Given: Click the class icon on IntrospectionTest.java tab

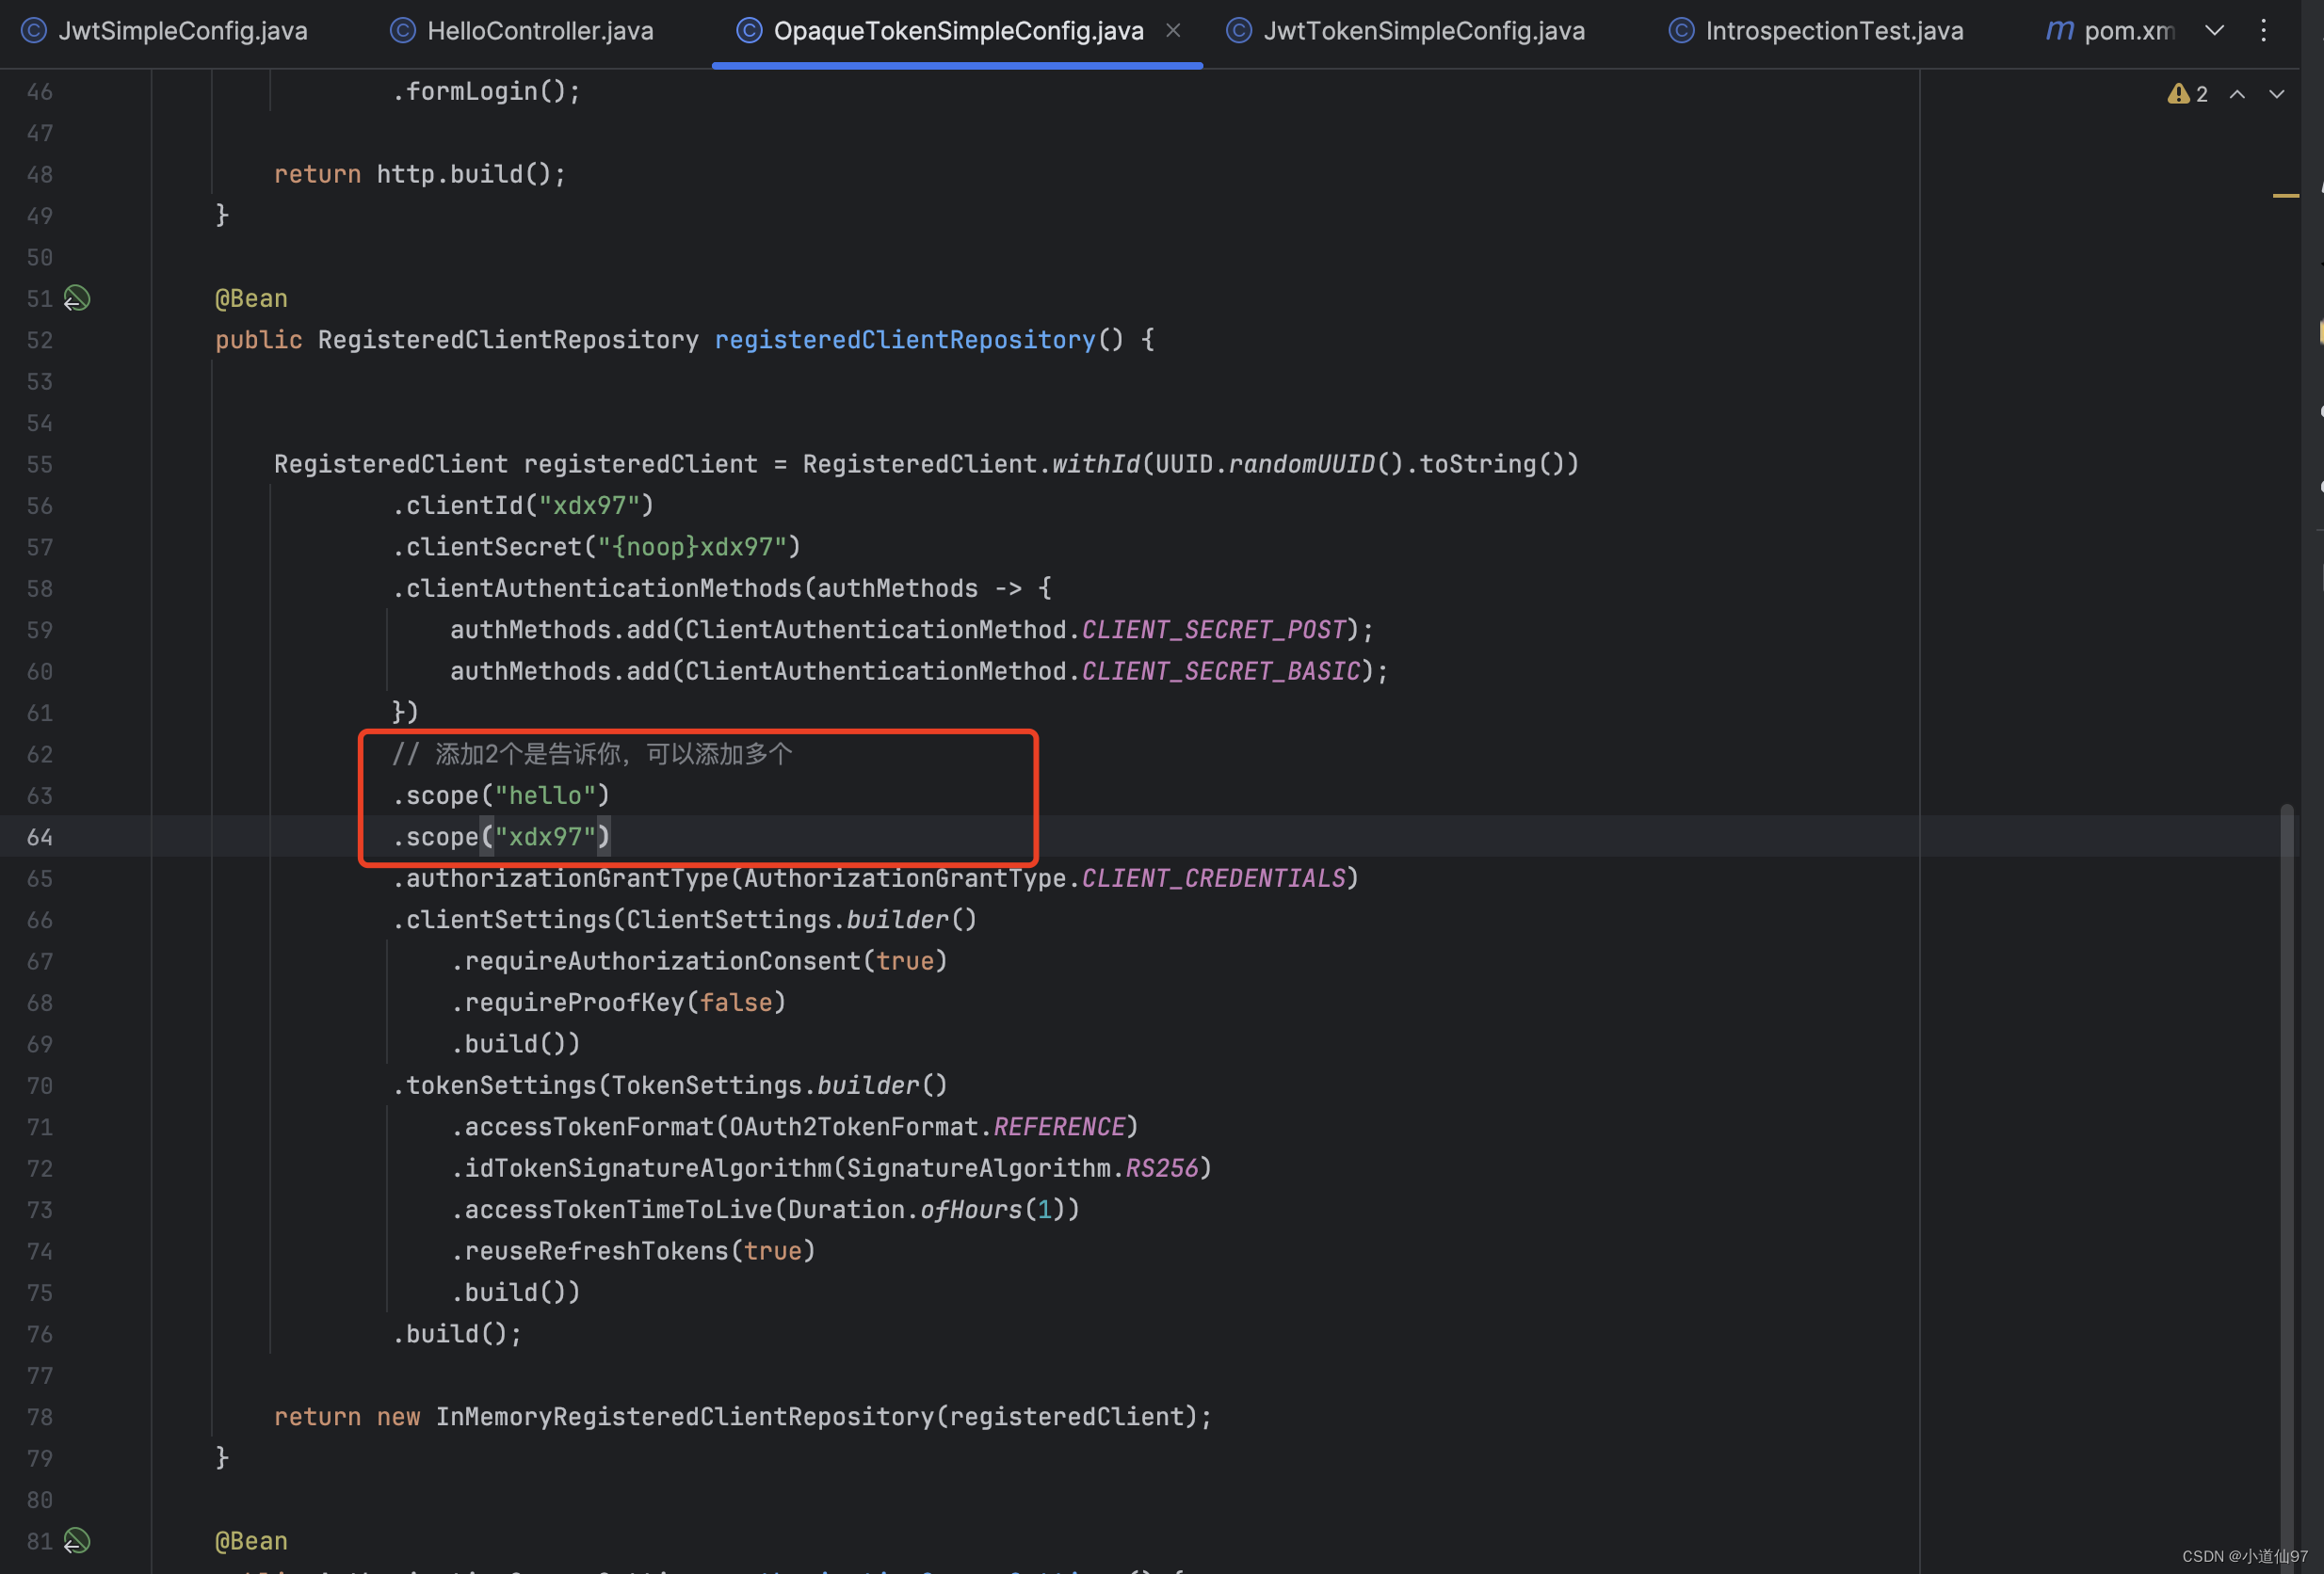Looking at the screenshot, I should 1681,31.
